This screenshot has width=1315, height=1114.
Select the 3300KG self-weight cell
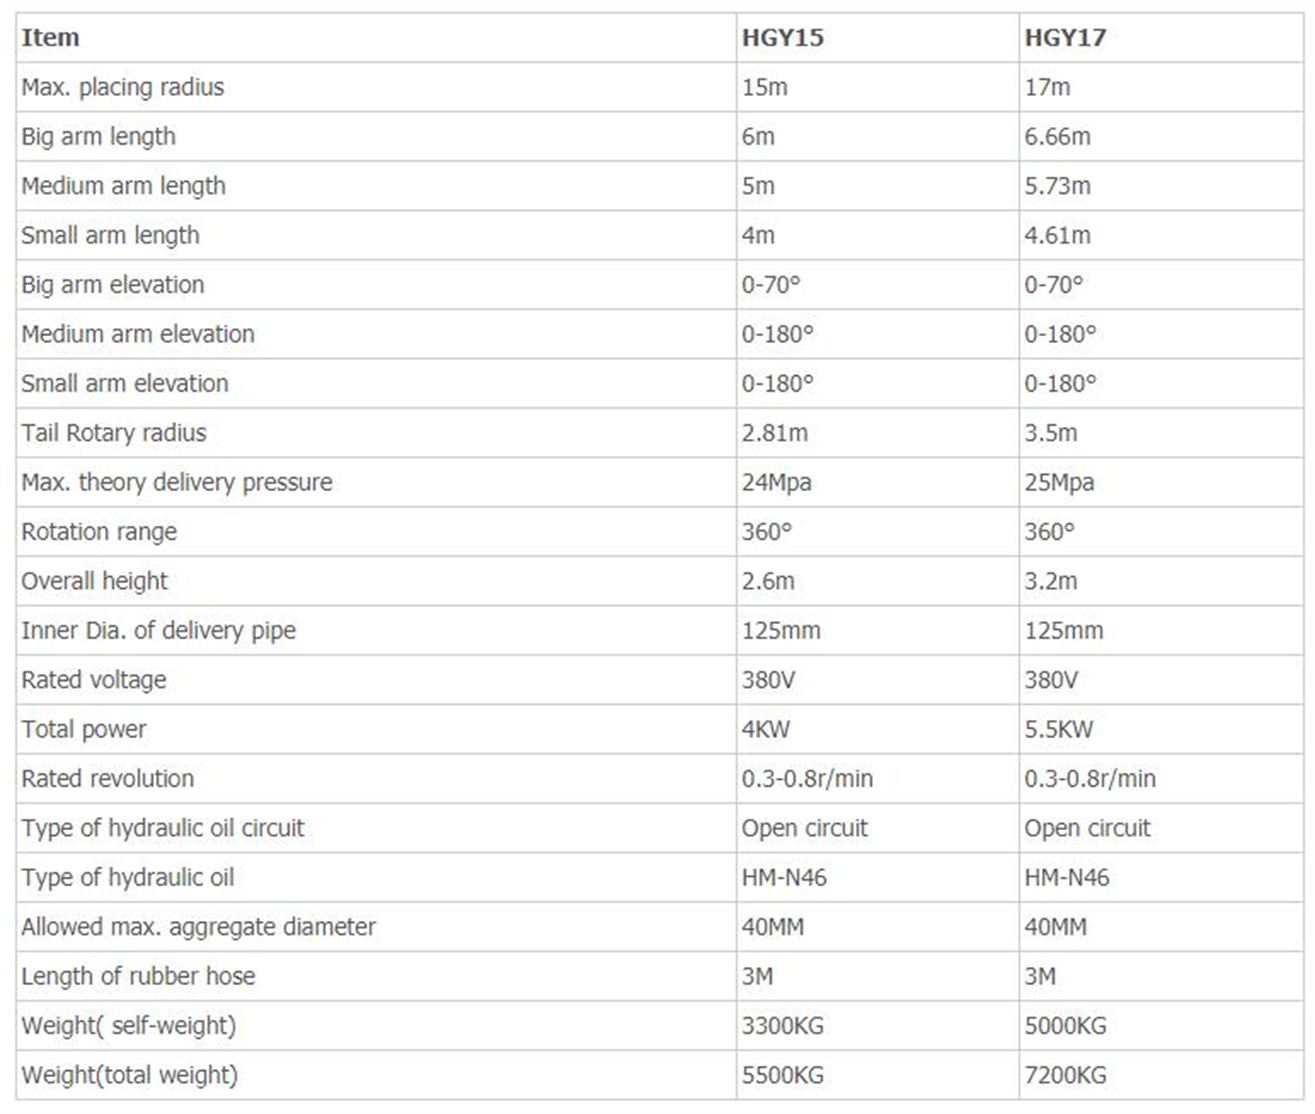(782, 1026)
